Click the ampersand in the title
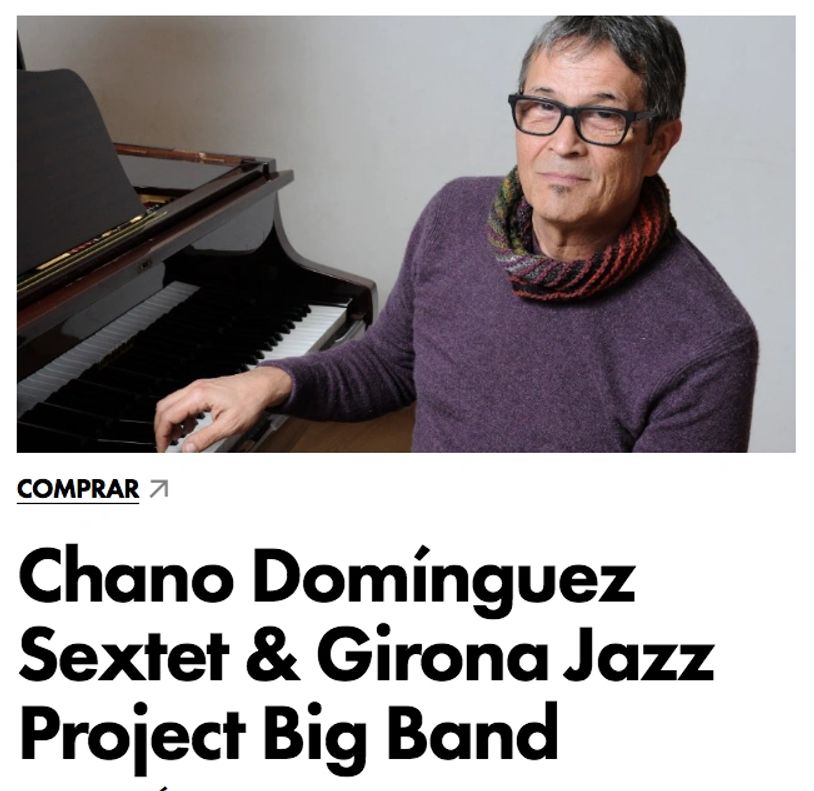This screenshot has width=814, height=791. 272,655
